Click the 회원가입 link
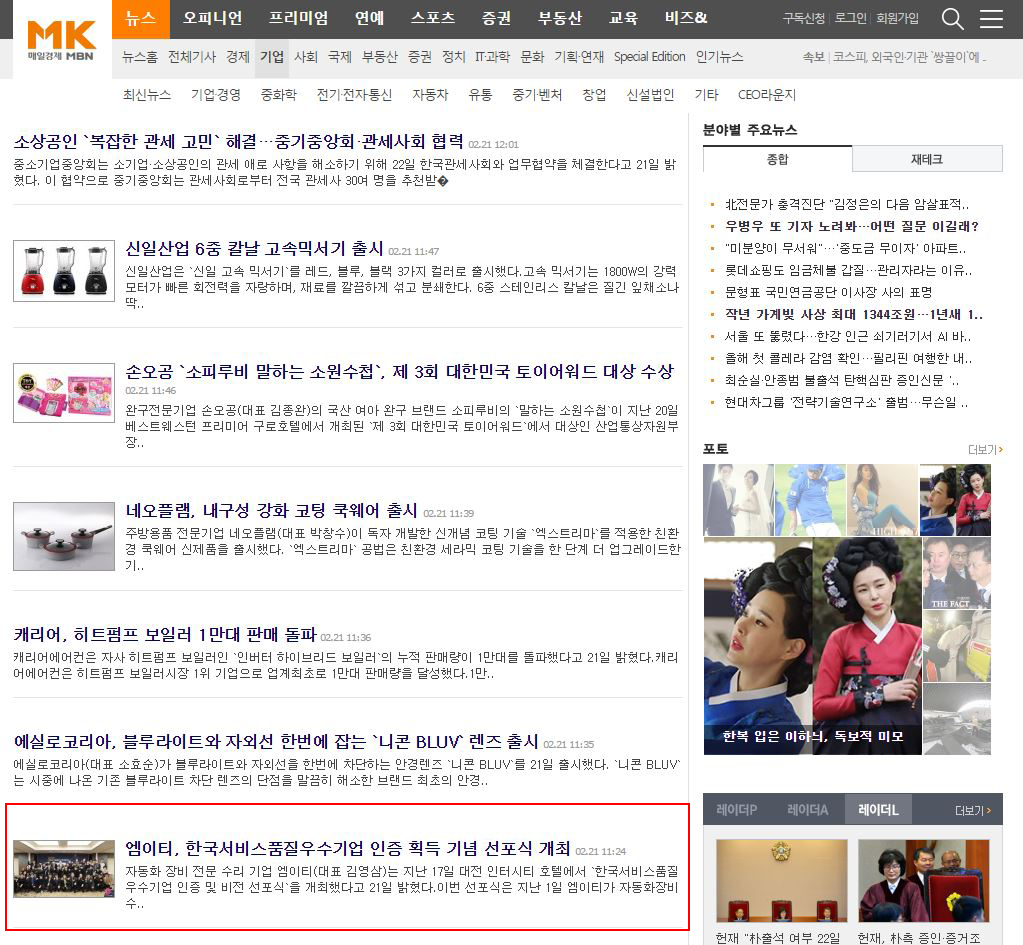Image resolution: width=1023 pixels, height=945 pixels. click(896, 18)
